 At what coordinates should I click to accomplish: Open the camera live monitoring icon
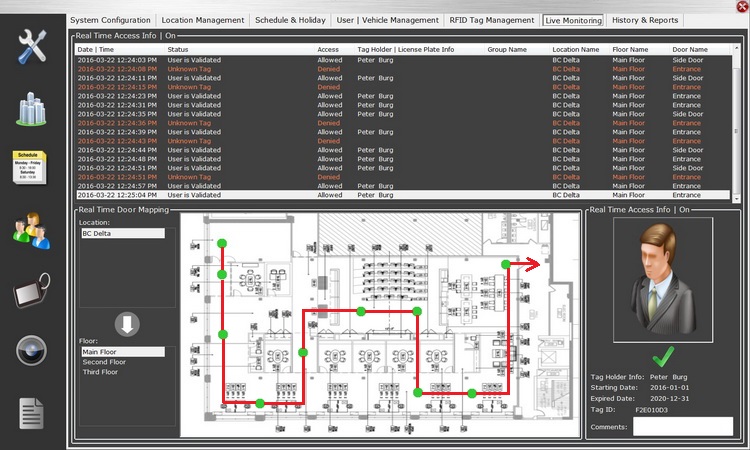pyautogui.click(x=33, y=350)
